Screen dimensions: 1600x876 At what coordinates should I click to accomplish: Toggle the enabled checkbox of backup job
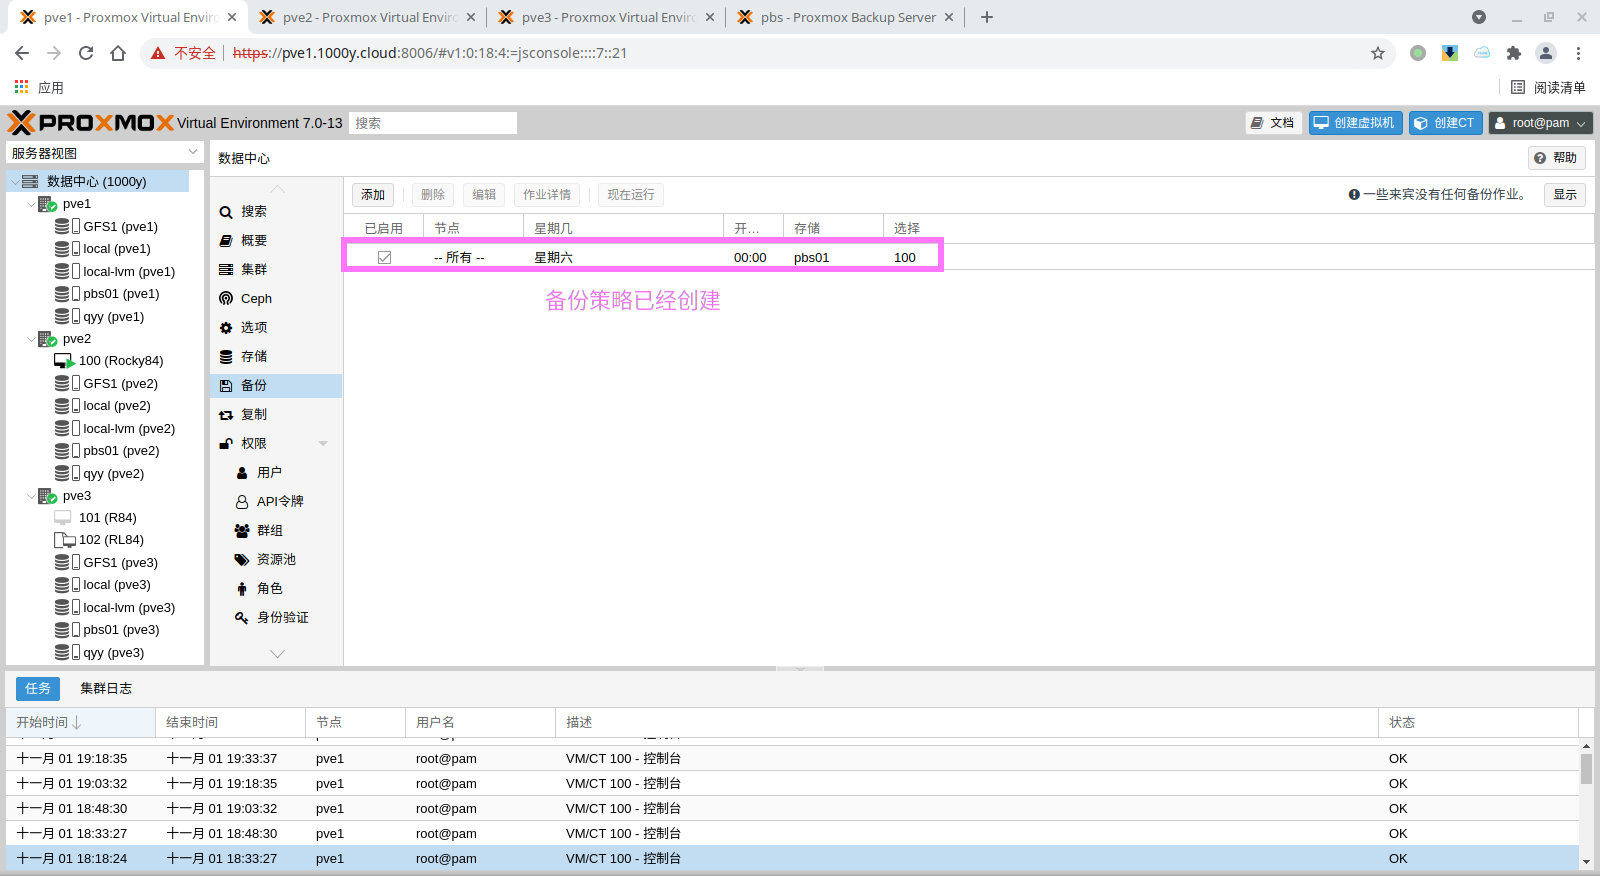[384, 258]
